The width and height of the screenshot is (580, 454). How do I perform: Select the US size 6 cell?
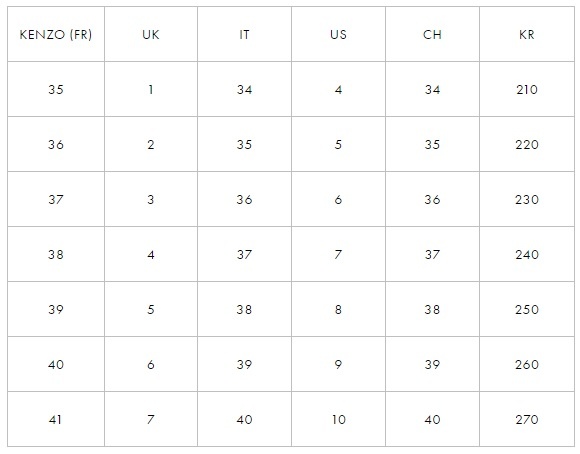[338, 199]
